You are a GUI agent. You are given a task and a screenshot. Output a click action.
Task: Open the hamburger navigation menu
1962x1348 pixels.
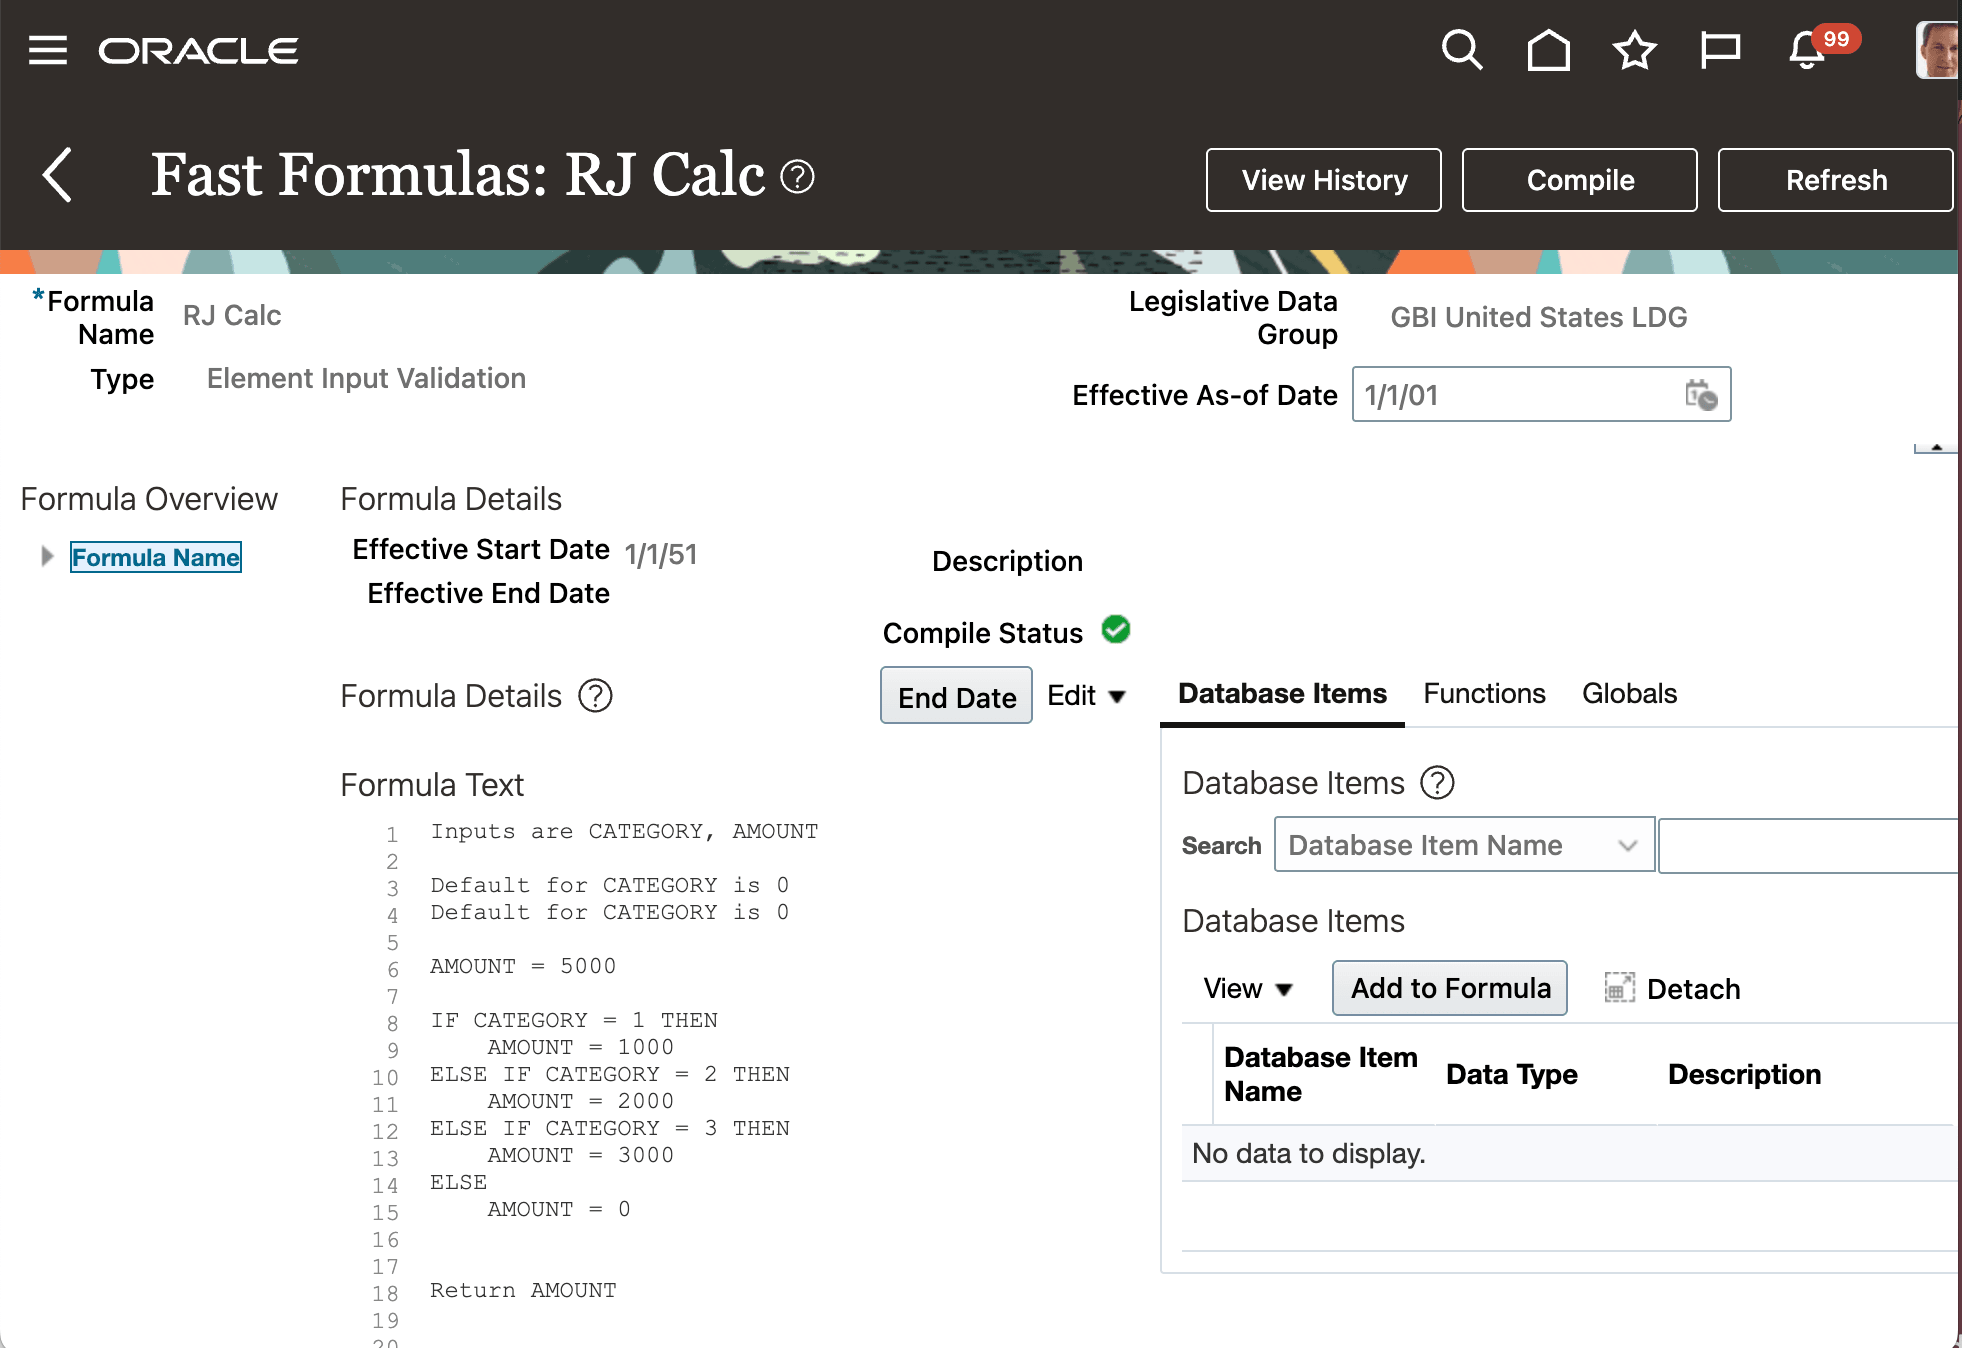(47, 50)
